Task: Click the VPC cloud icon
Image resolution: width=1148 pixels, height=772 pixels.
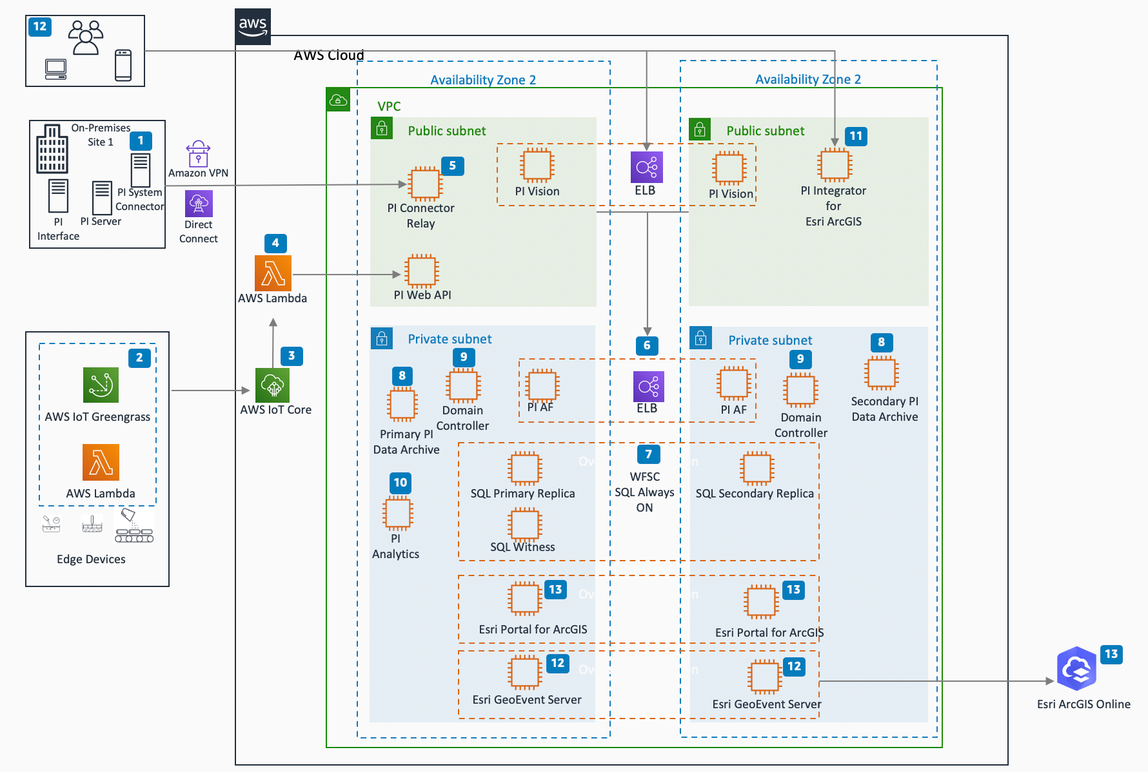Action: (x=338, y=100)
